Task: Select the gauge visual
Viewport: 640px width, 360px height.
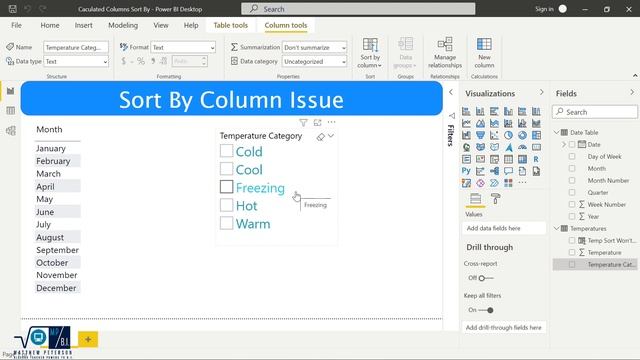Action: point(522,147)
